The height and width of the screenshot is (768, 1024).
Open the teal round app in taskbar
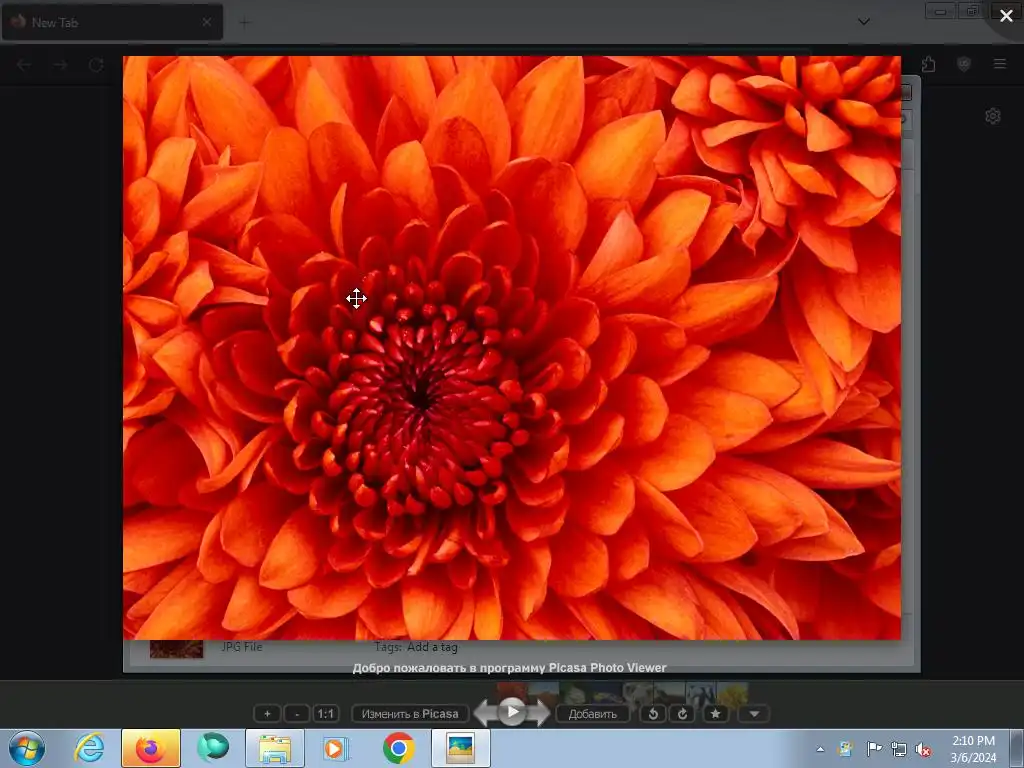pyautogui.click(x=213, y=748)
